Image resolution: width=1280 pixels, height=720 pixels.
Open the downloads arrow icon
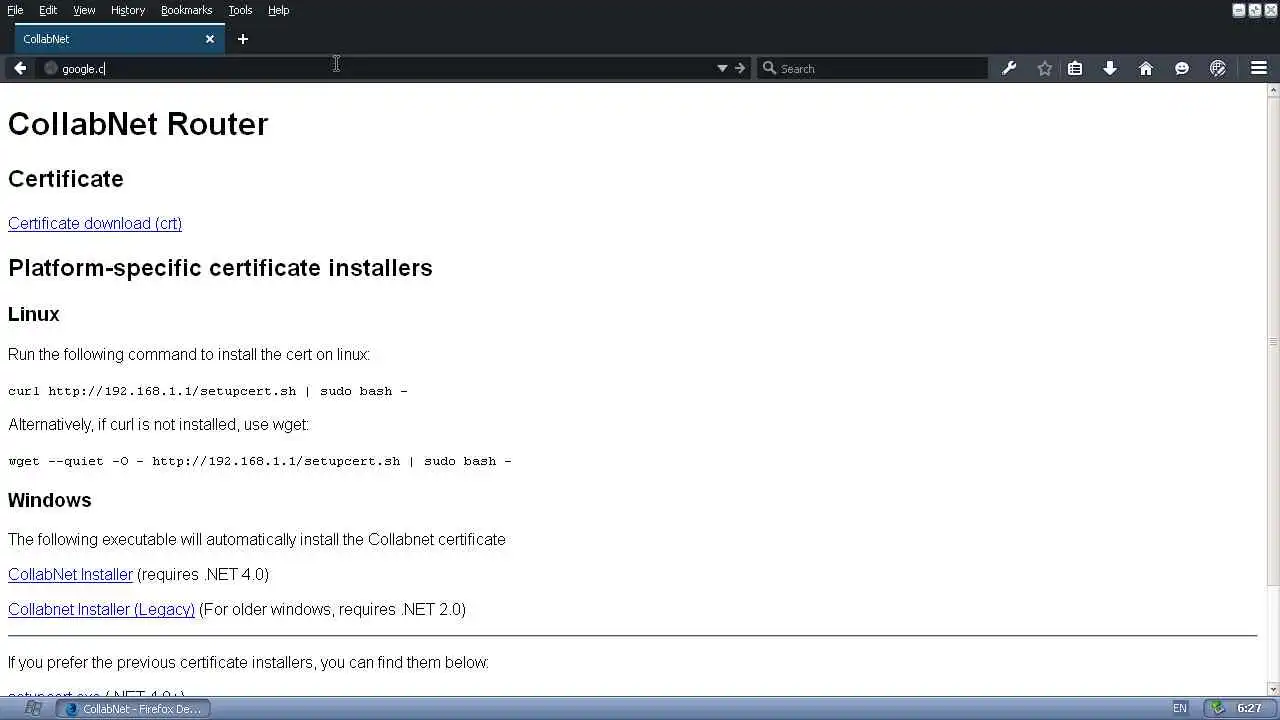tap(1110, 68)
